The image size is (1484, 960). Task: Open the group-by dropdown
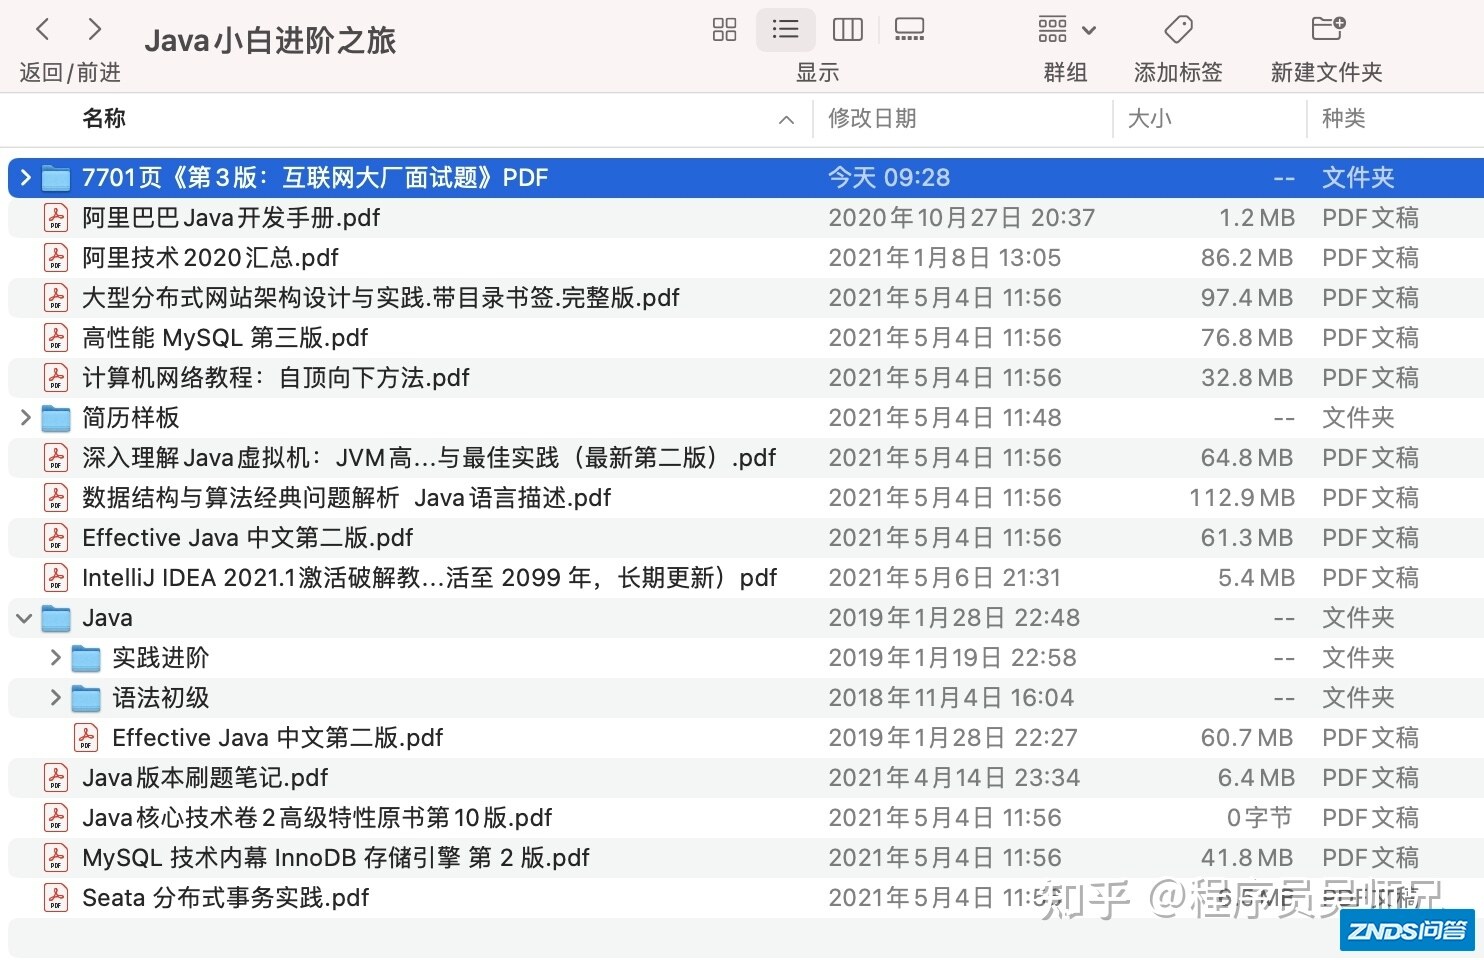1066,30
